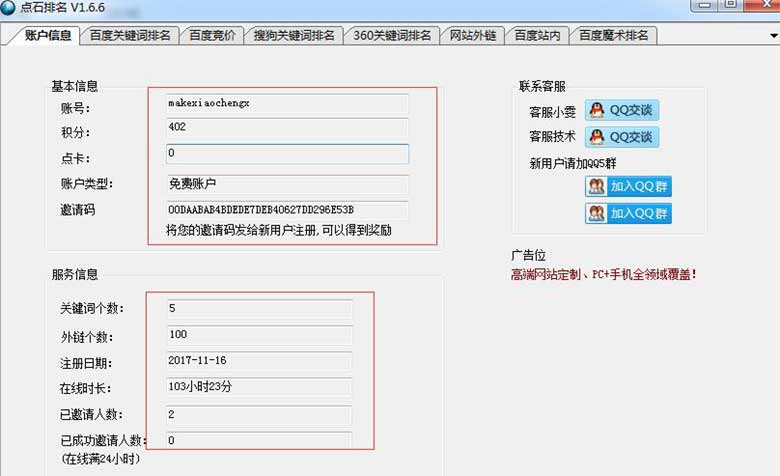Image resolution: width=780 pixels, height=476 pixels.
Task: Open the 百度关键词排名 tab
Action: pos(129,35)
